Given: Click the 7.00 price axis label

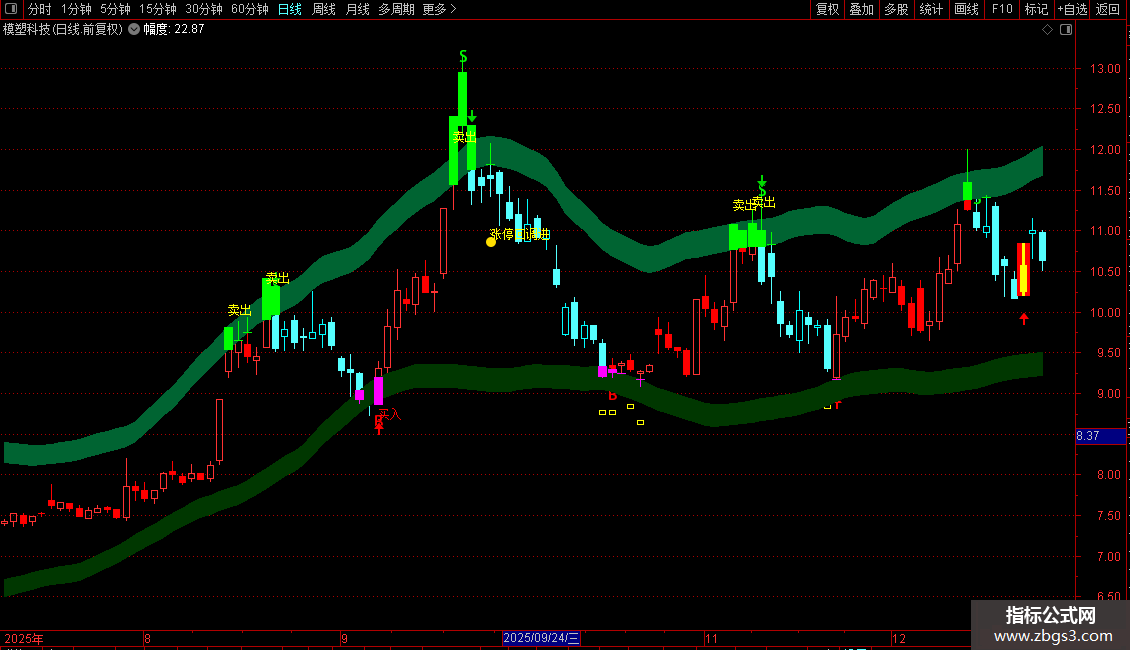Looking at the screenshot, I should 1108,556.
